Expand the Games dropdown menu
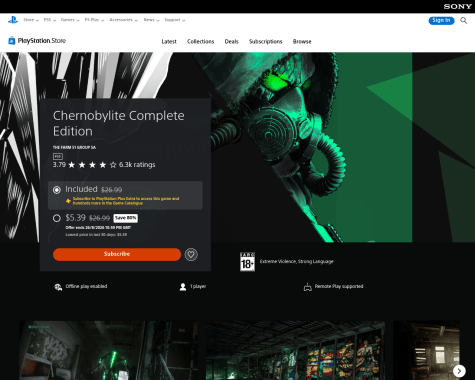The image size is (475, 380). tap(70, 20)
